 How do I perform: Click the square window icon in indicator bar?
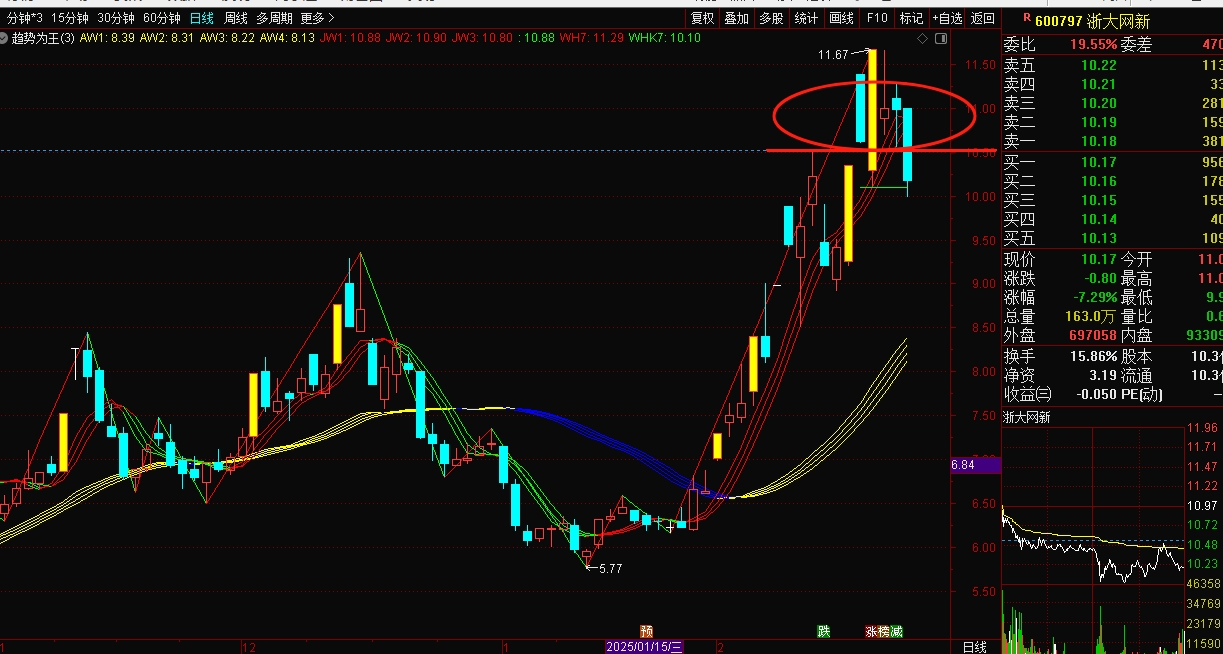(939, 38)
